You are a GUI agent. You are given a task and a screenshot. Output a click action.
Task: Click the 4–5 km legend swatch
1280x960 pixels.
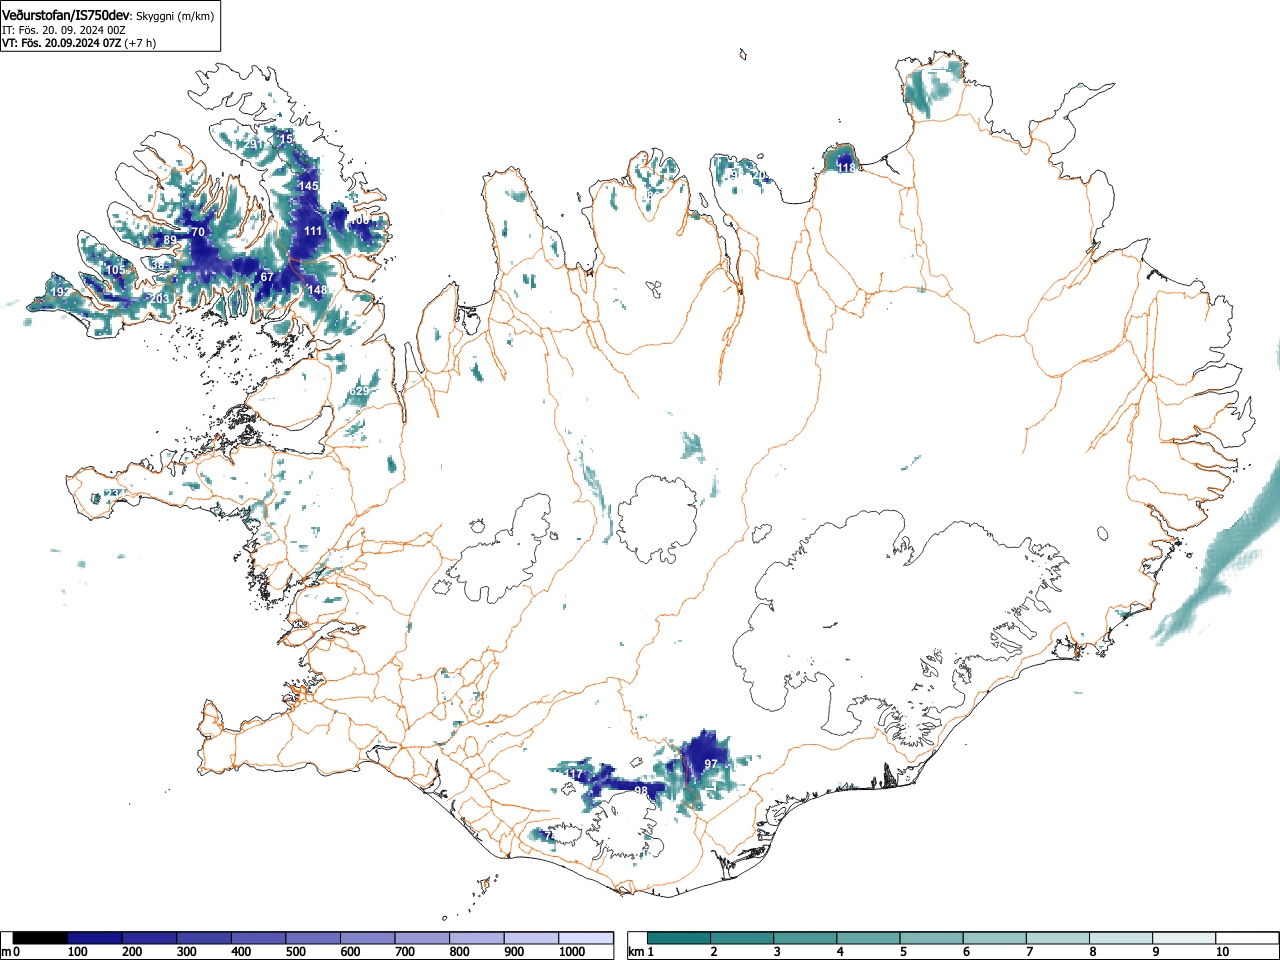tap(868, 938)
